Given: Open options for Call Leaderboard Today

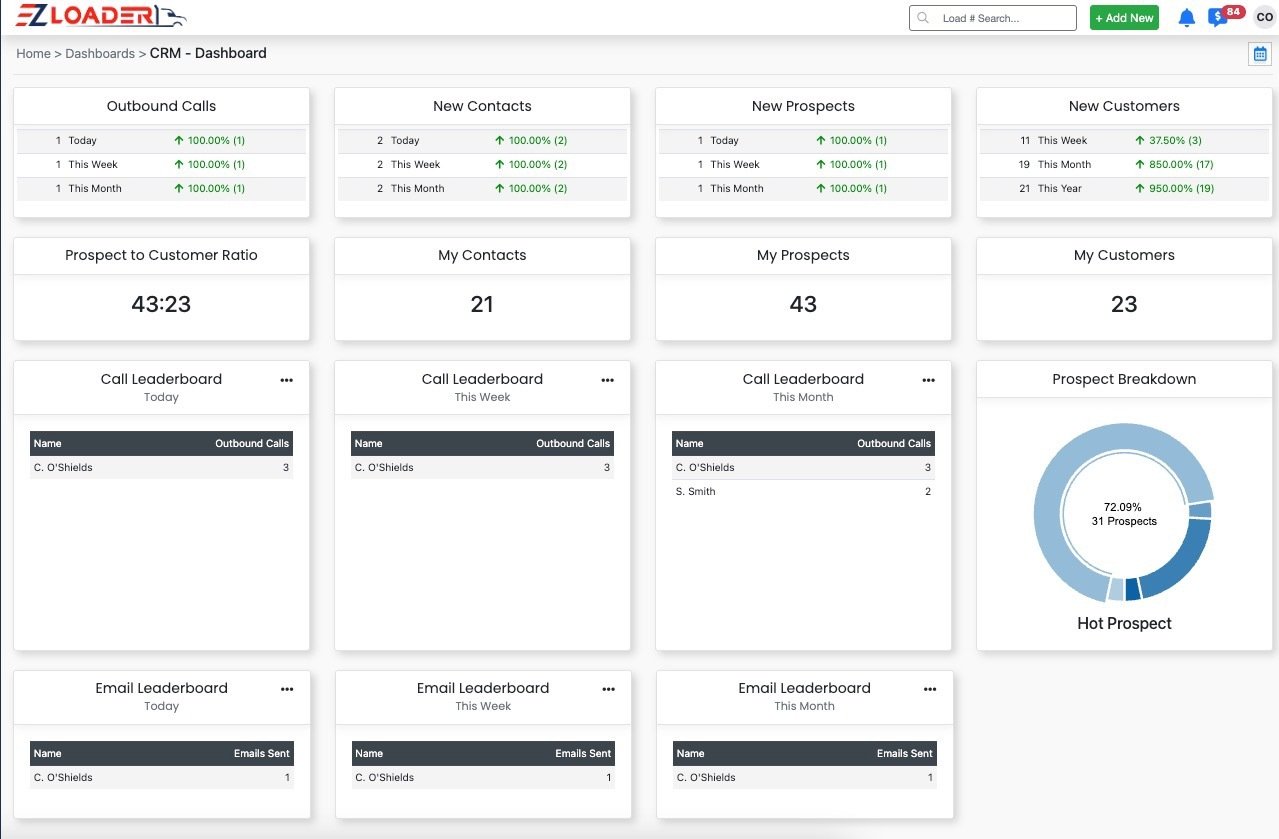Looking at the screenshot, I should (x=287, y=380).
